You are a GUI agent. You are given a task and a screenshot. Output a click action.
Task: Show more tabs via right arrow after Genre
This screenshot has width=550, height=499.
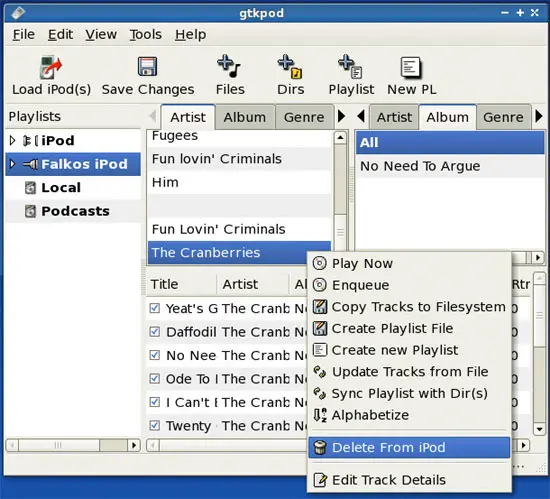pos(341,116)
